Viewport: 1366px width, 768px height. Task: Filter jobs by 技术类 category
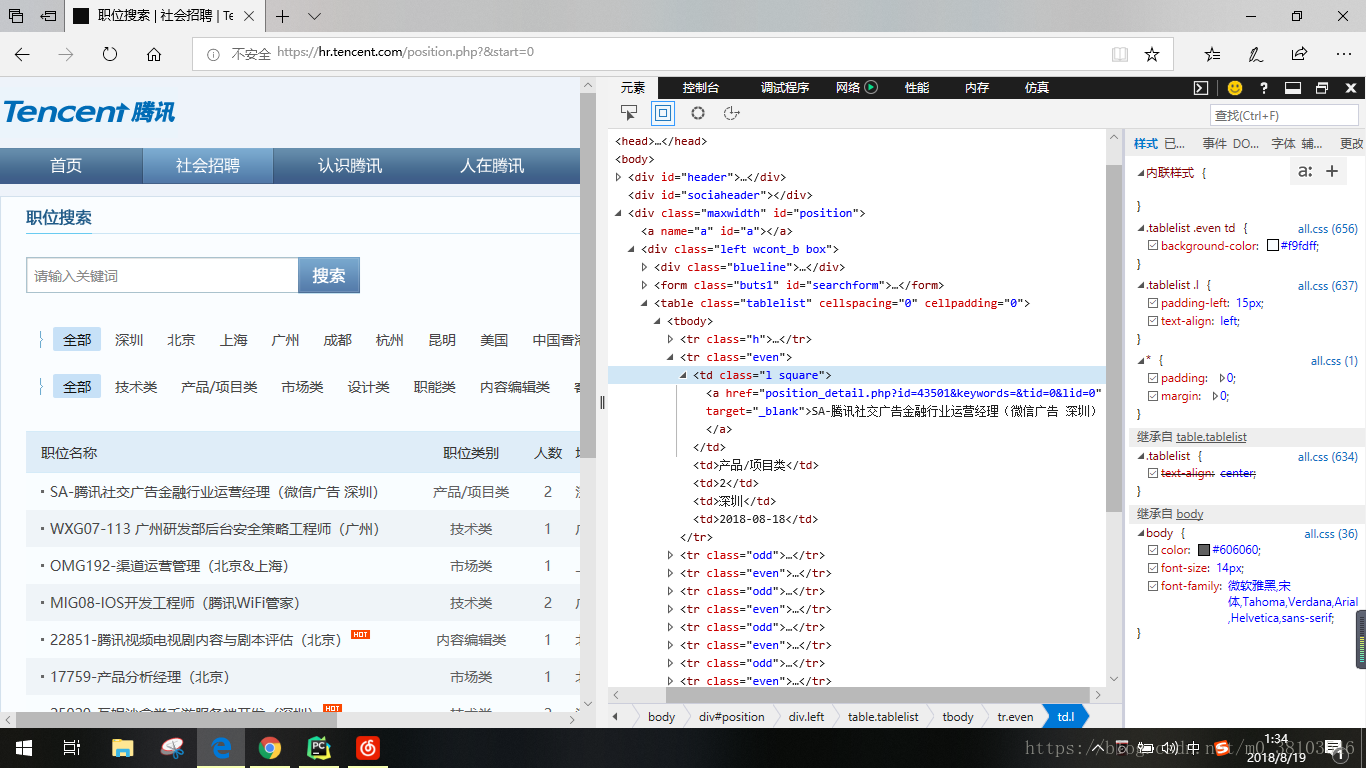pos(136,387)
